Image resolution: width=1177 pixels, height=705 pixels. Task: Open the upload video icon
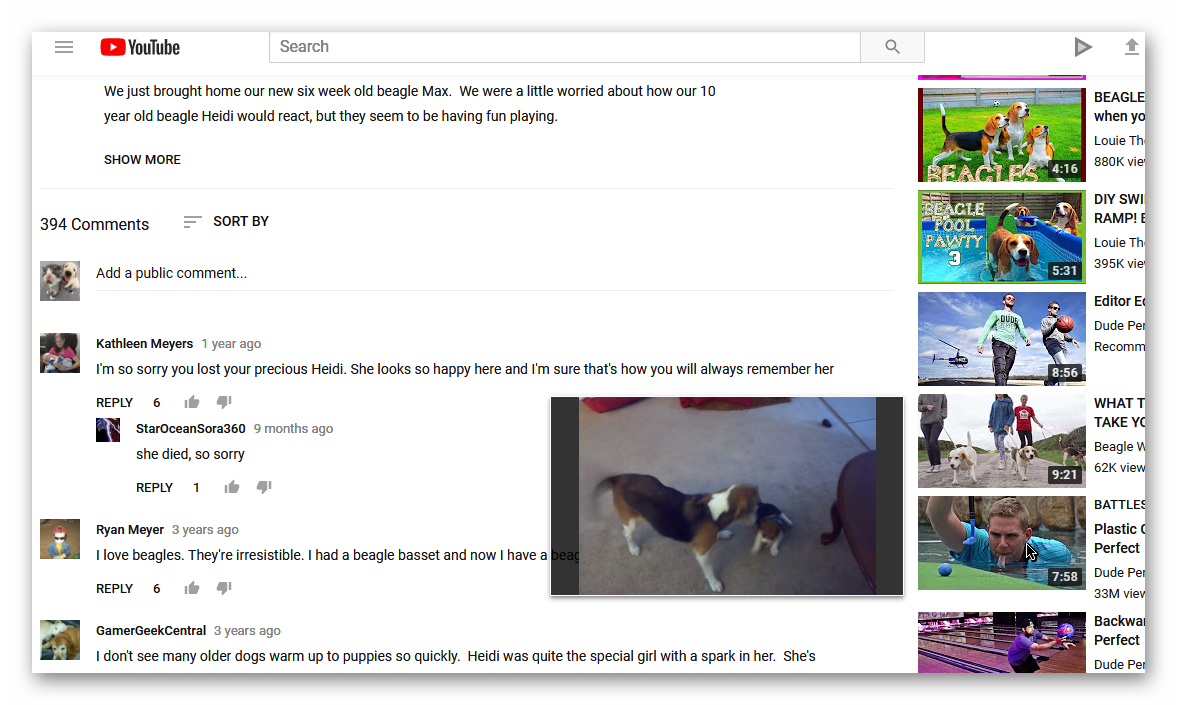pos(1131,47)
